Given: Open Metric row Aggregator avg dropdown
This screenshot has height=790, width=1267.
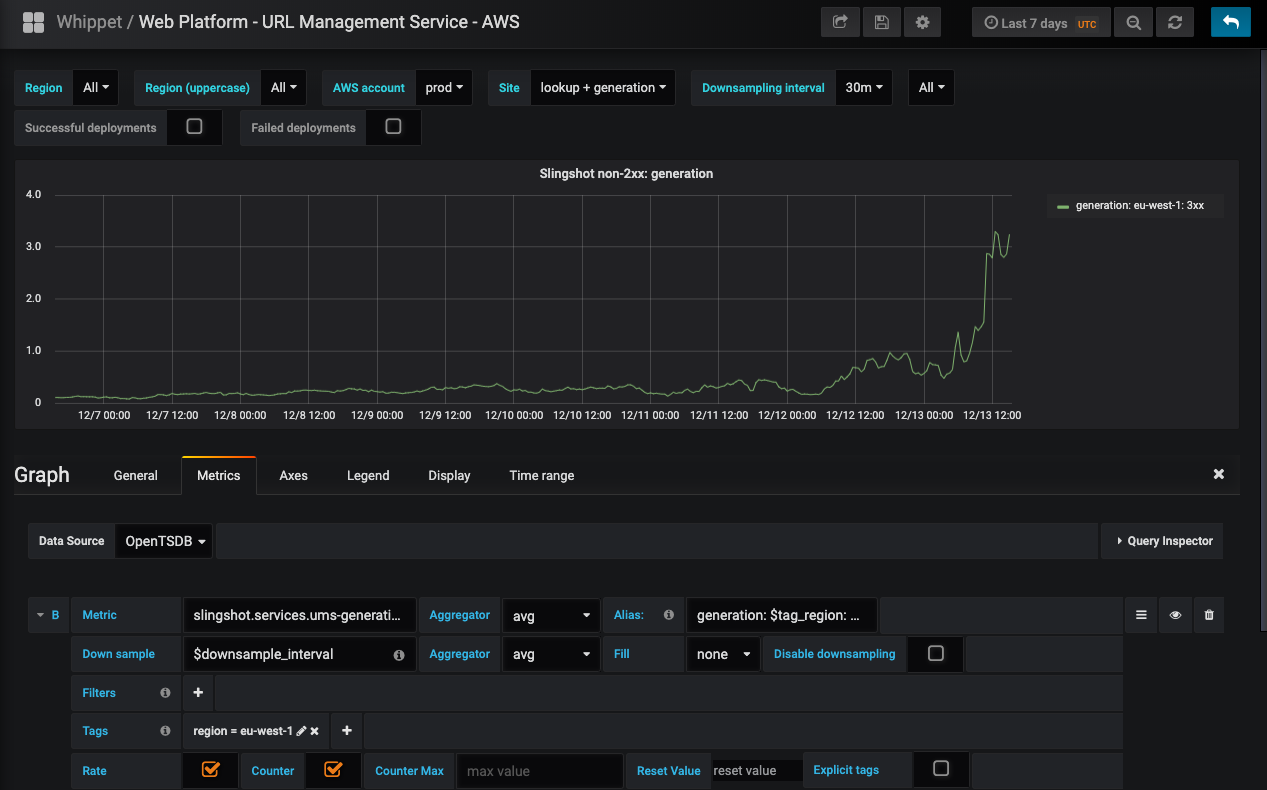Looking at the screenshot, I should pos(550,615).
